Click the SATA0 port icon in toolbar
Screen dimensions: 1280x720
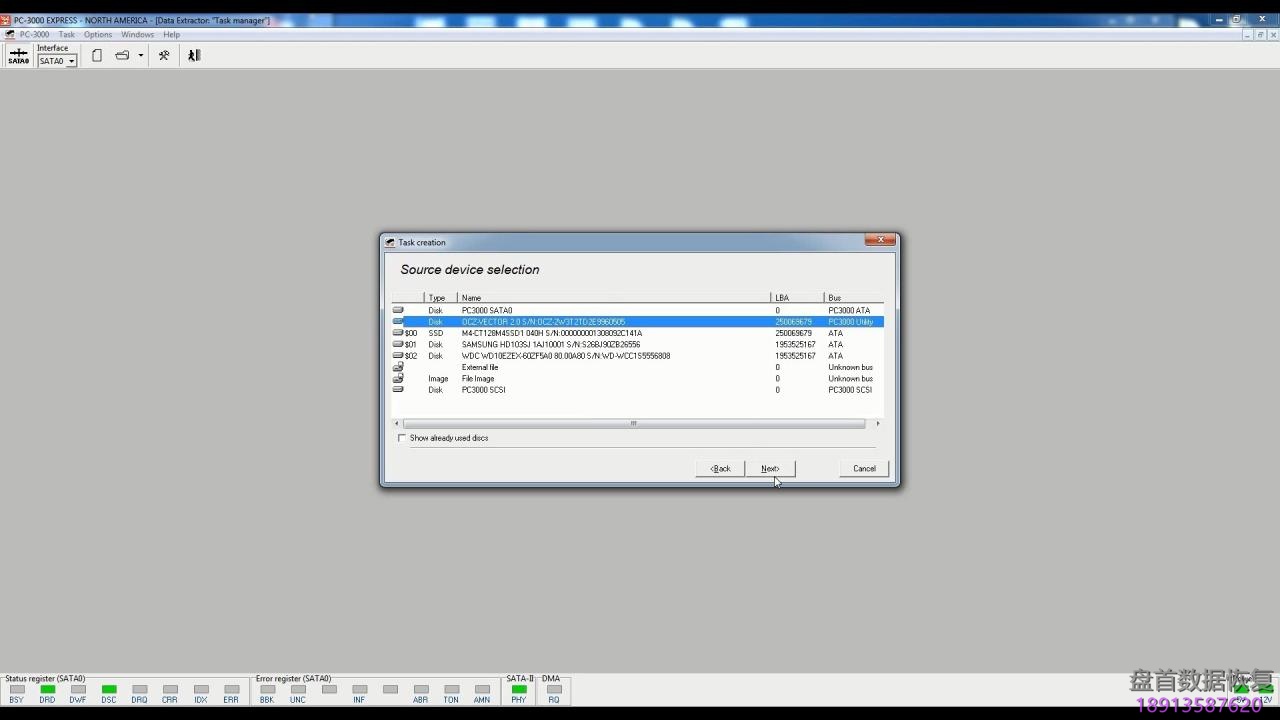(x=18, y=56)
